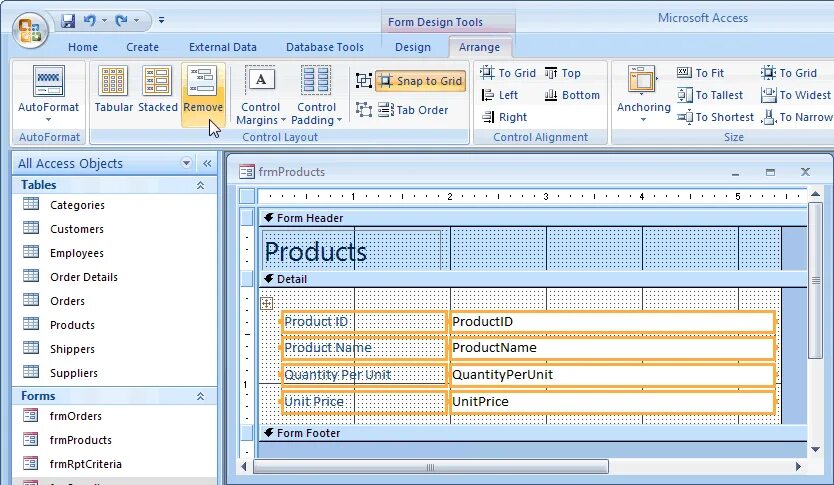The image size is (834, 485).
Task: Open the Tab Order dialog
Action: pyautogui.click(x=413, y=110)
